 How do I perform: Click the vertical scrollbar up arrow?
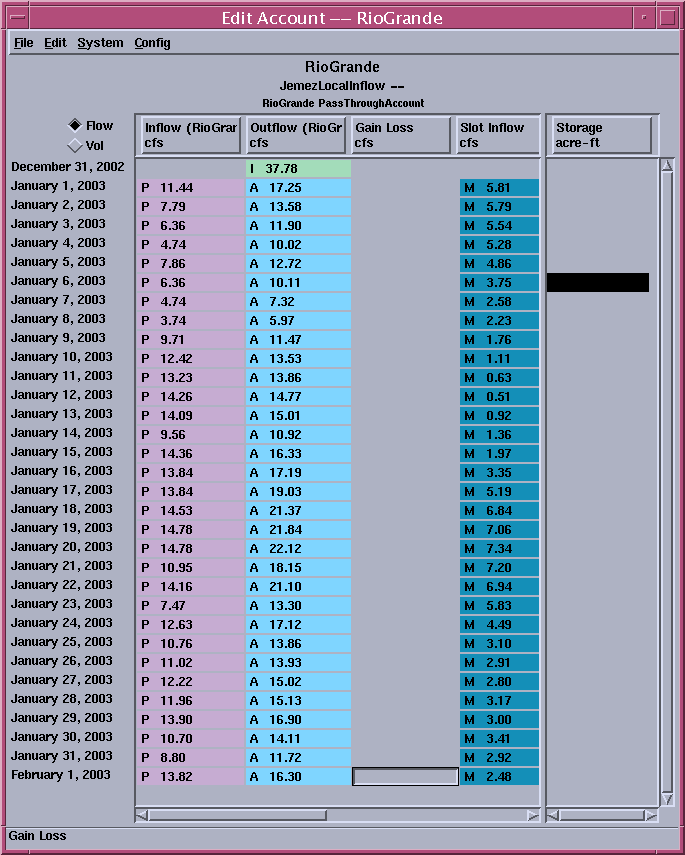[667, 166]
